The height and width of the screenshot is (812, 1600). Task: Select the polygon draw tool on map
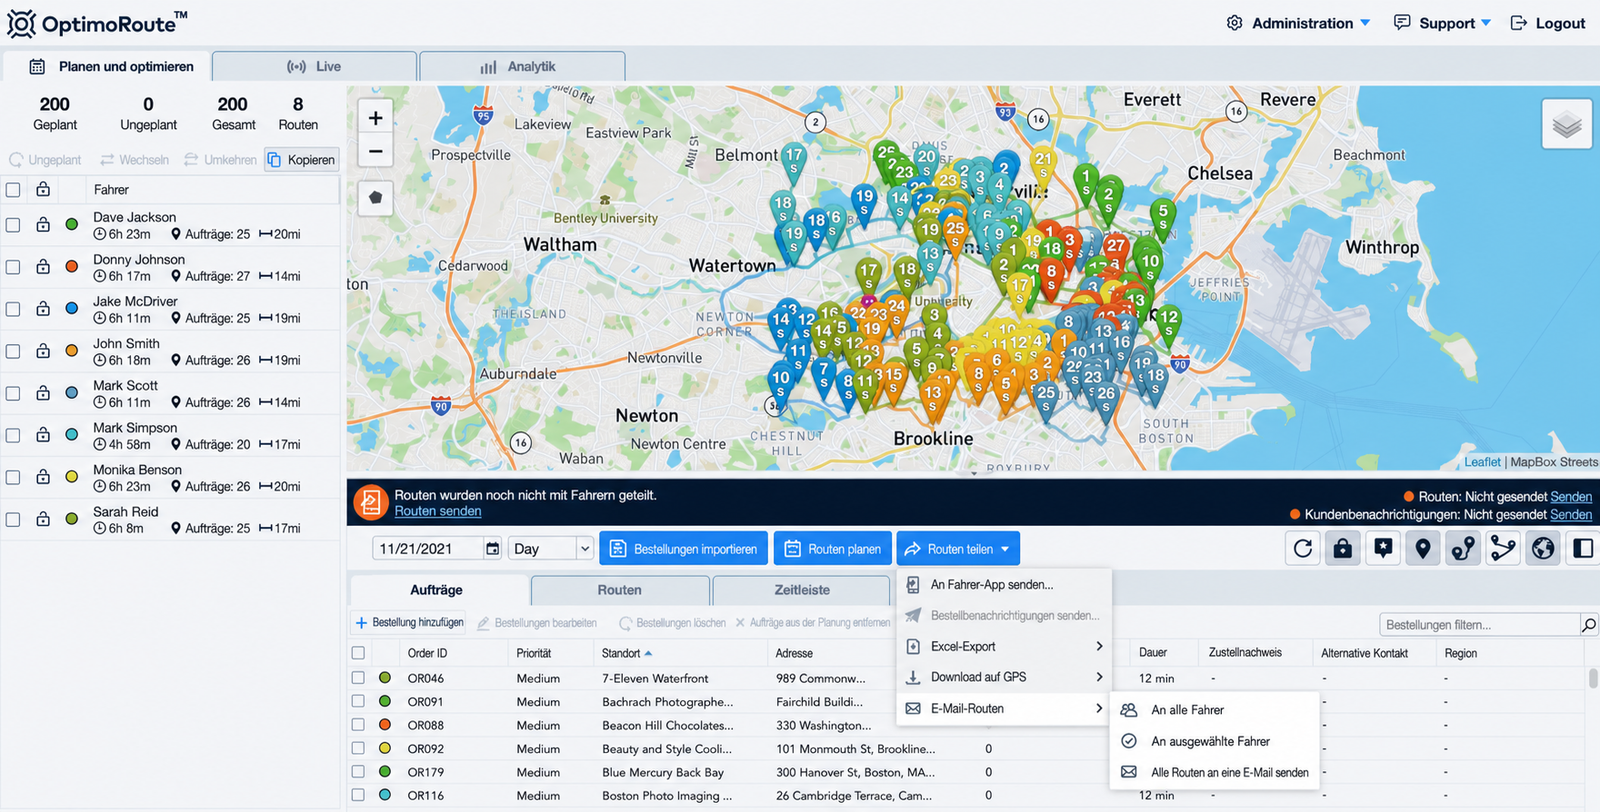[375, 197]
